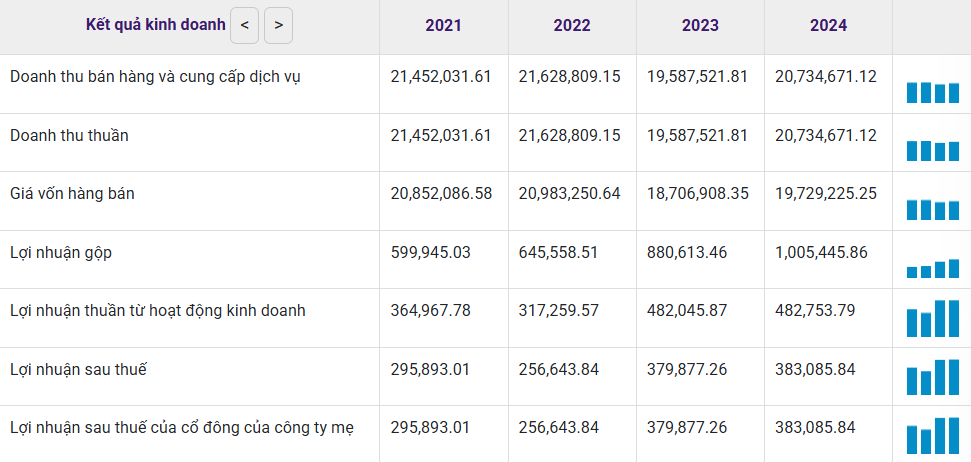
Task: Click the 2023 Giá vốn value 18,706,908.35
Action: [x=698, y=194]
